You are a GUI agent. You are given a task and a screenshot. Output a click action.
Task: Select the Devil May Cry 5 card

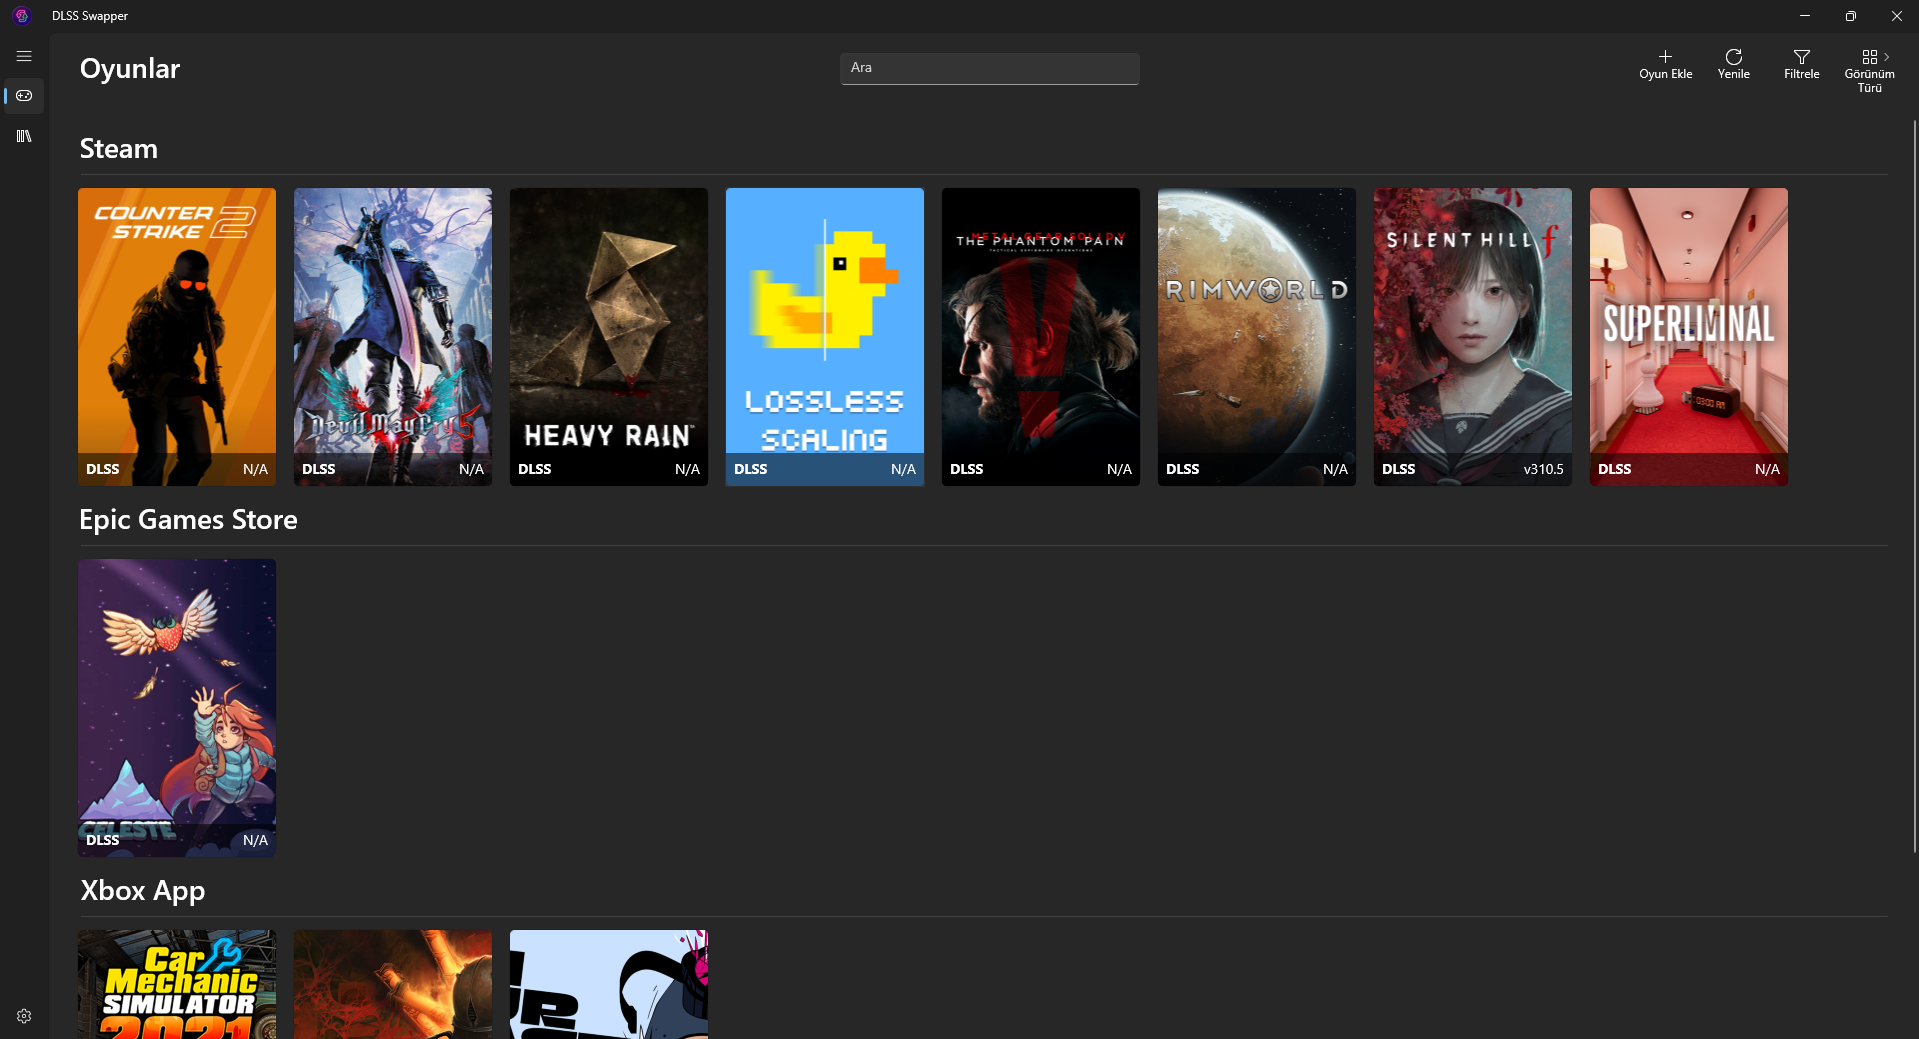pyautogui.click(x=393, y=337)
